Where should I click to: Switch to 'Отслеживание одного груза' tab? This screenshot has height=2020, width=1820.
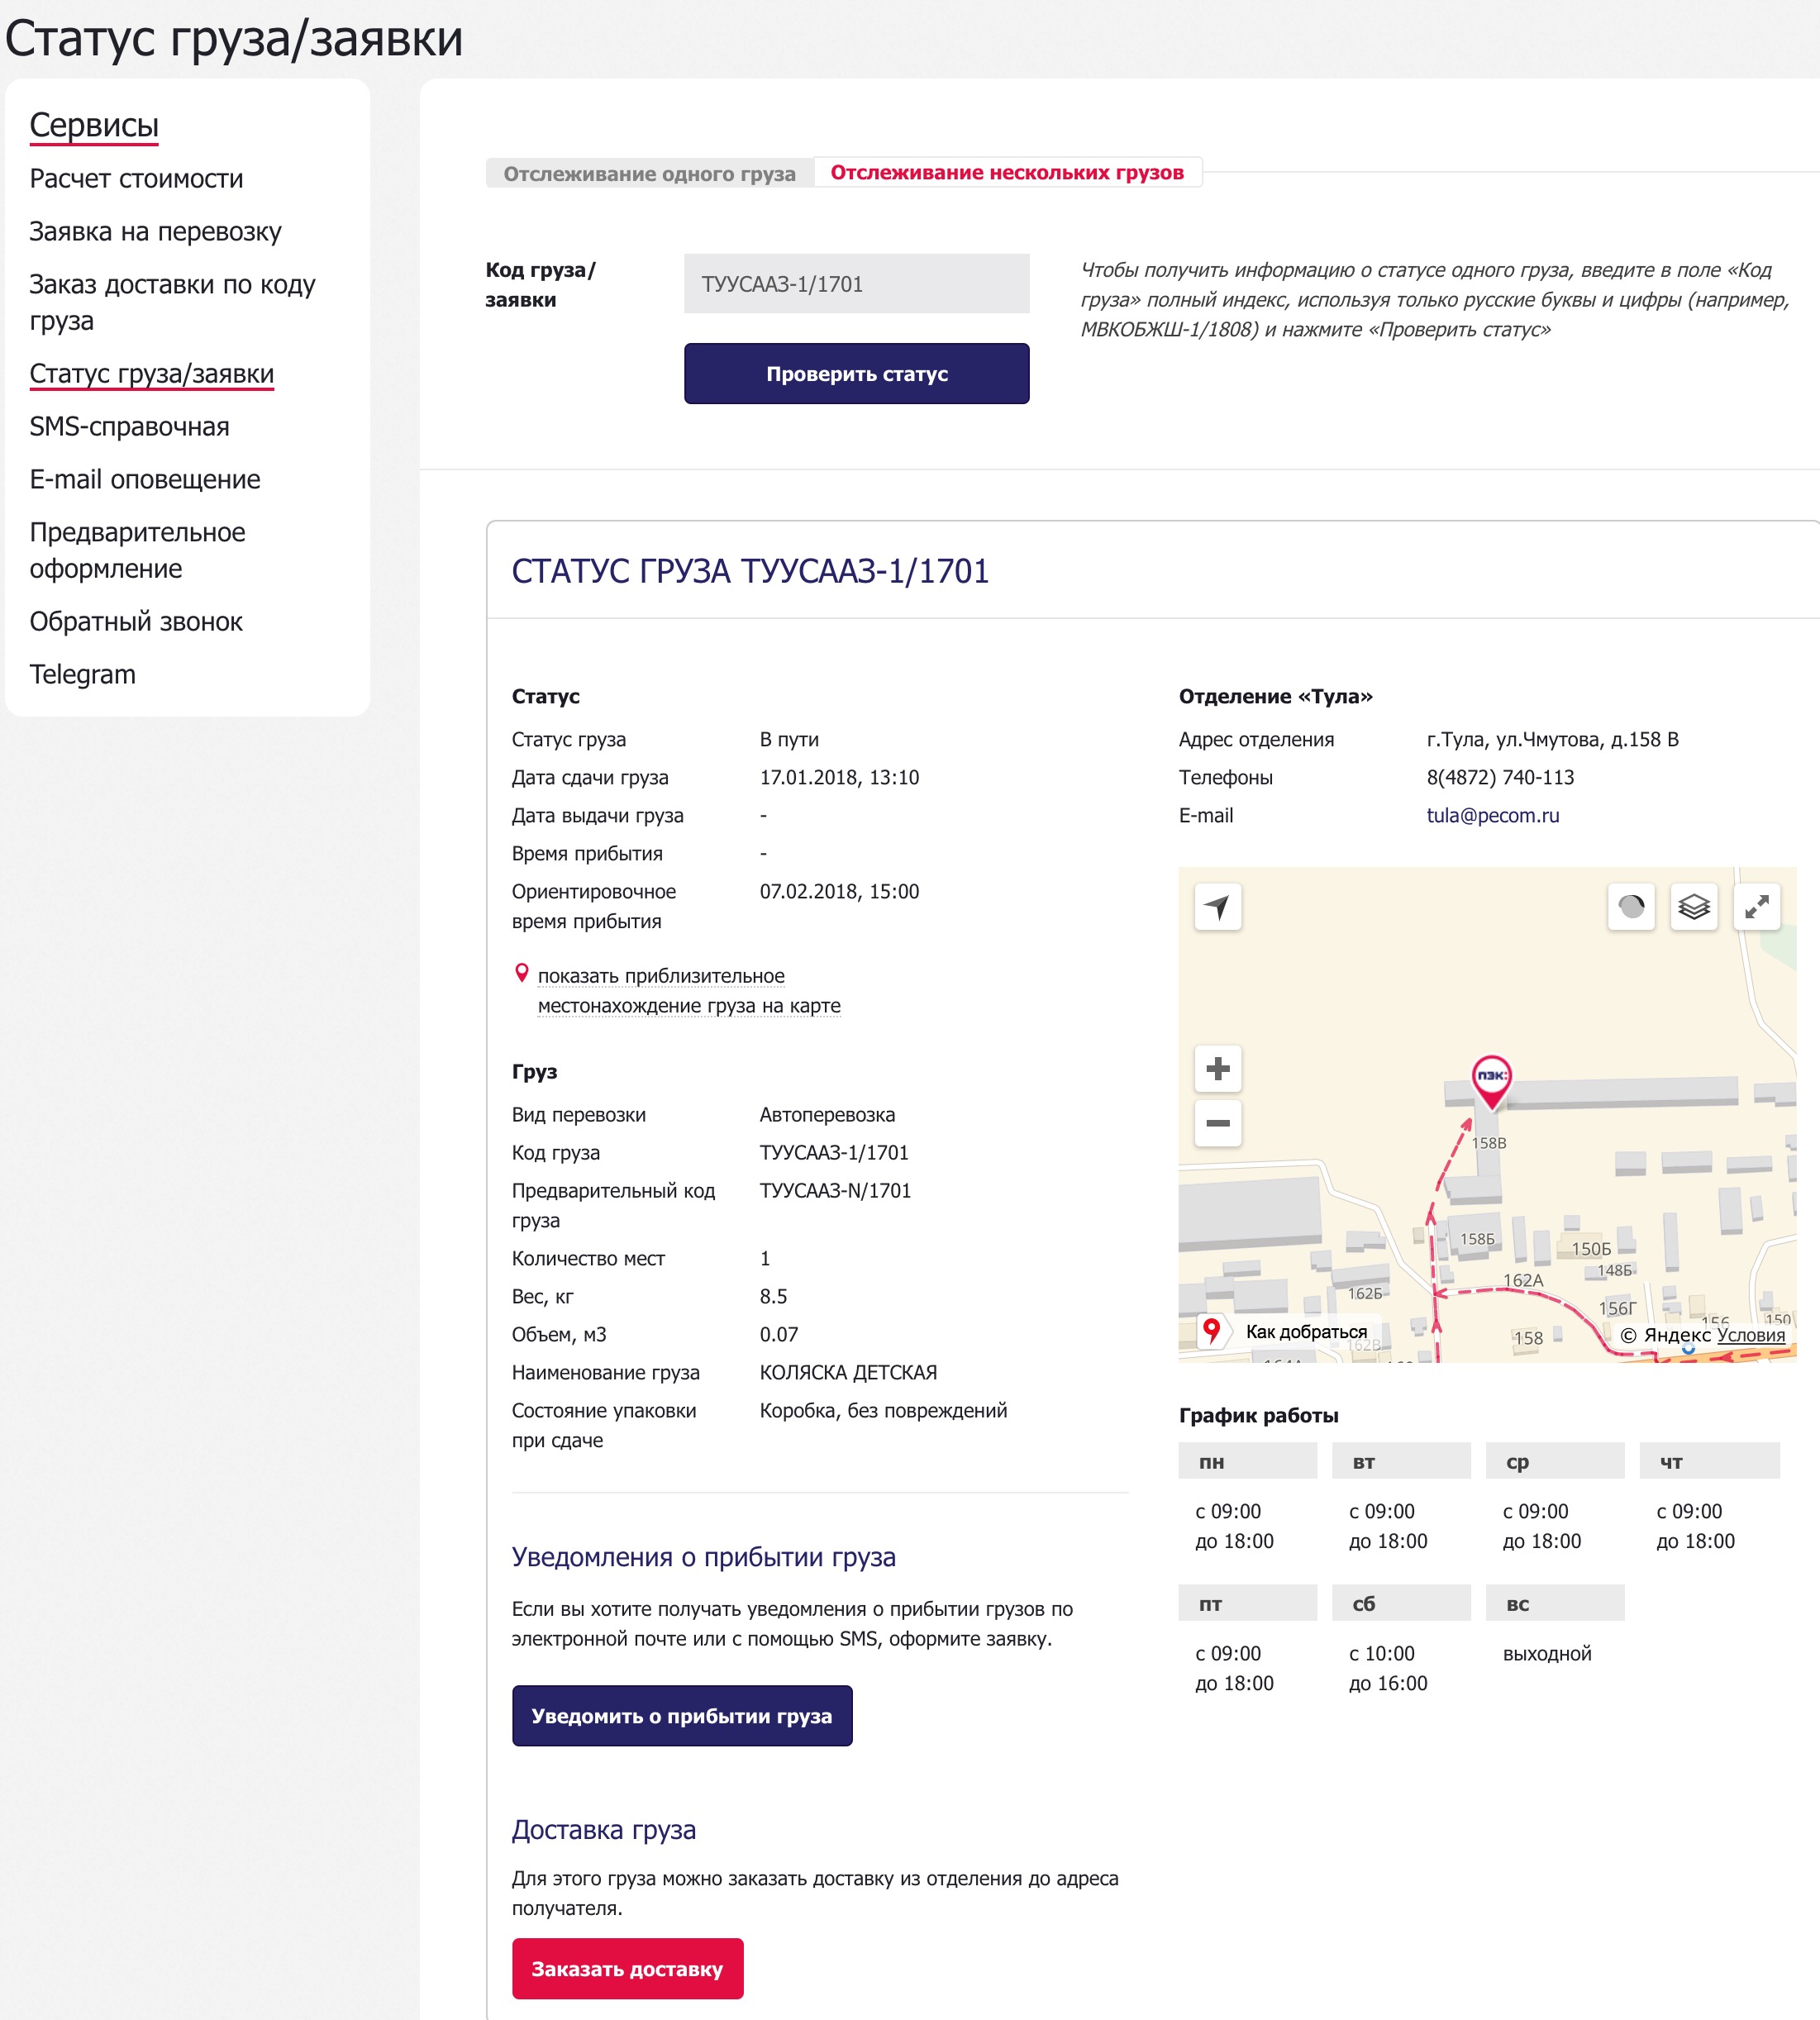tap(650, 173)
